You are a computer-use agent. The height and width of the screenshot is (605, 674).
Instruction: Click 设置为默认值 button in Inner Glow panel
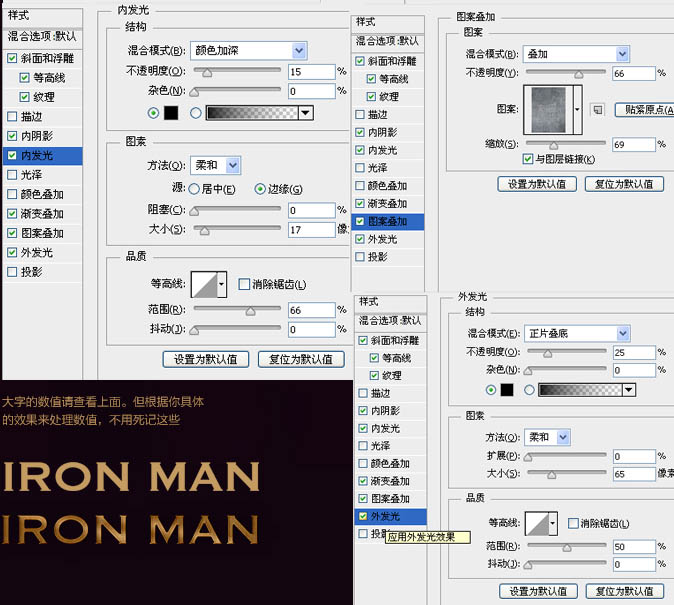[x=206, y=359]
